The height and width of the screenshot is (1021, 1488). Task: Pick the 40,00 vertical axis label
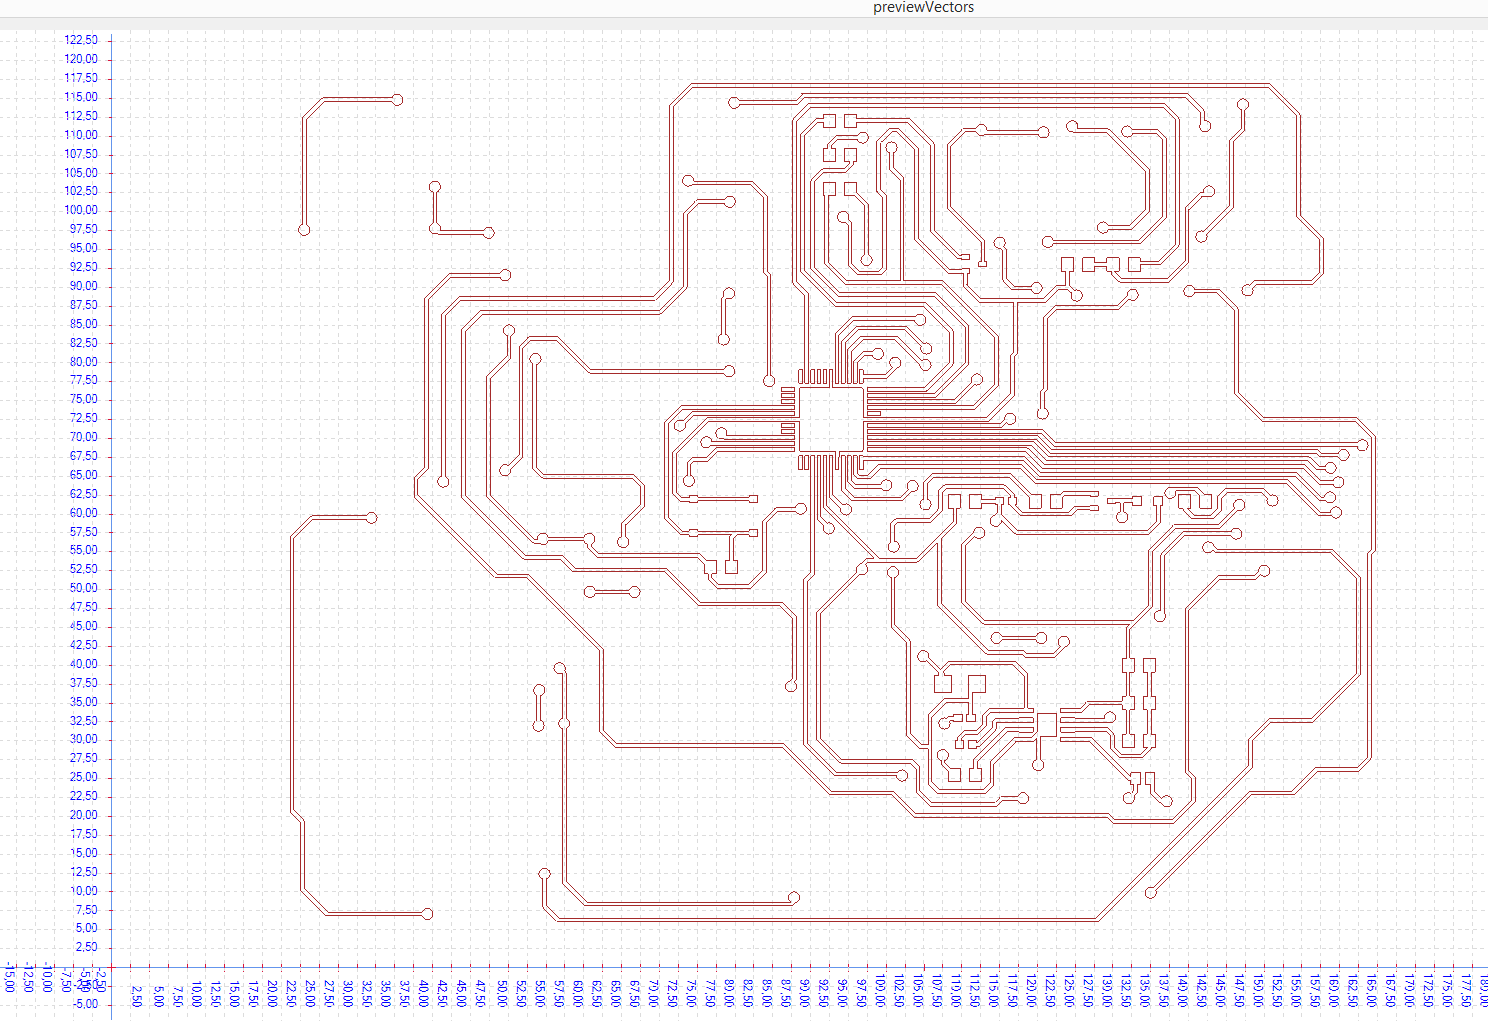point(84,664)
